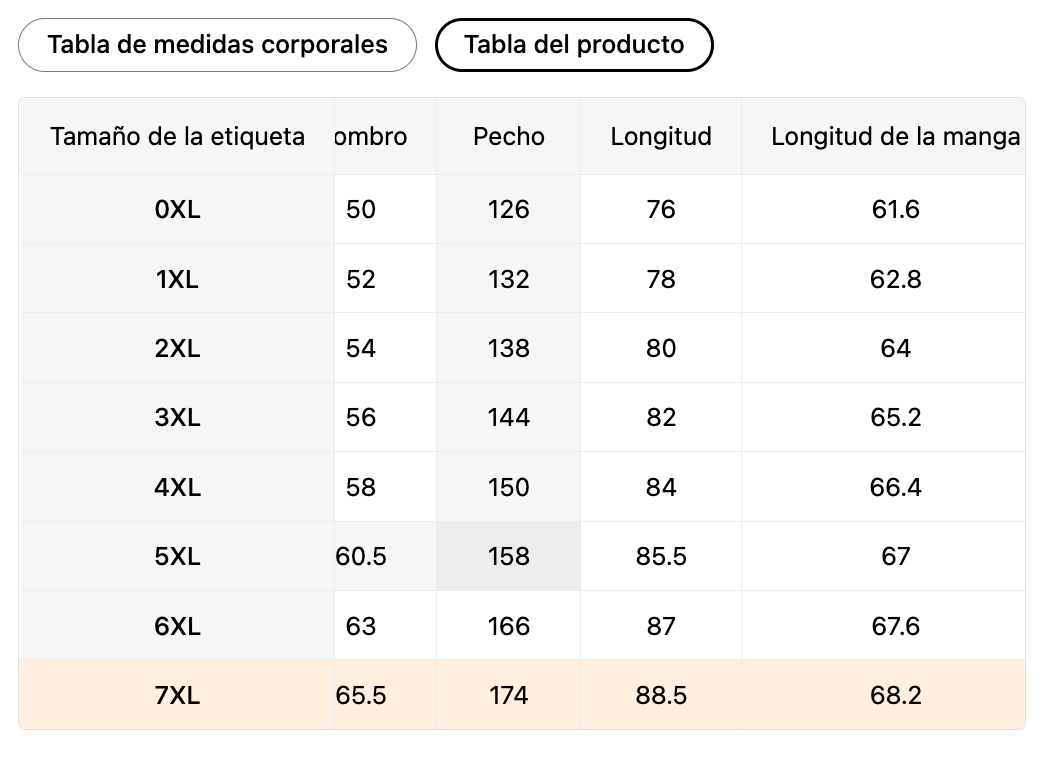Click the 85.5 length value cell
1050x764 pixels.
point(661,556)
